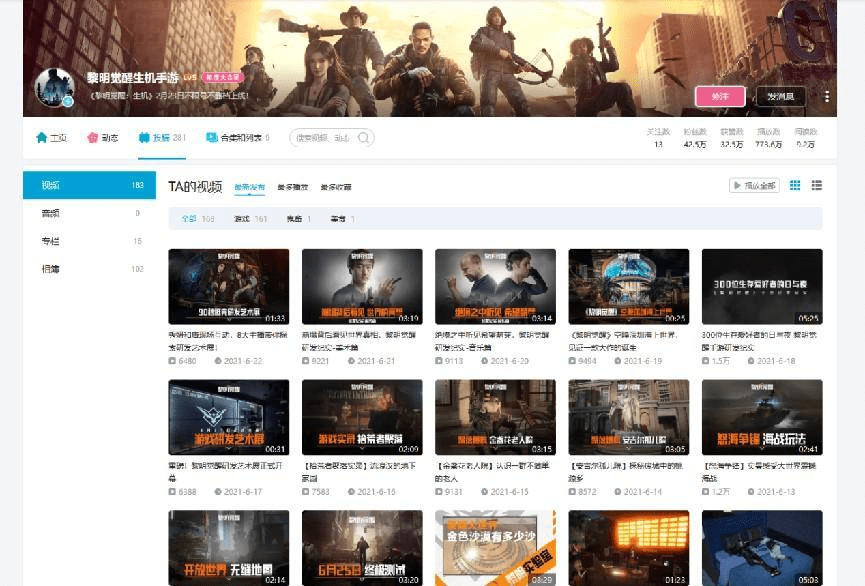Click the clock icon beside 2021-6-13

click(751, 492)
